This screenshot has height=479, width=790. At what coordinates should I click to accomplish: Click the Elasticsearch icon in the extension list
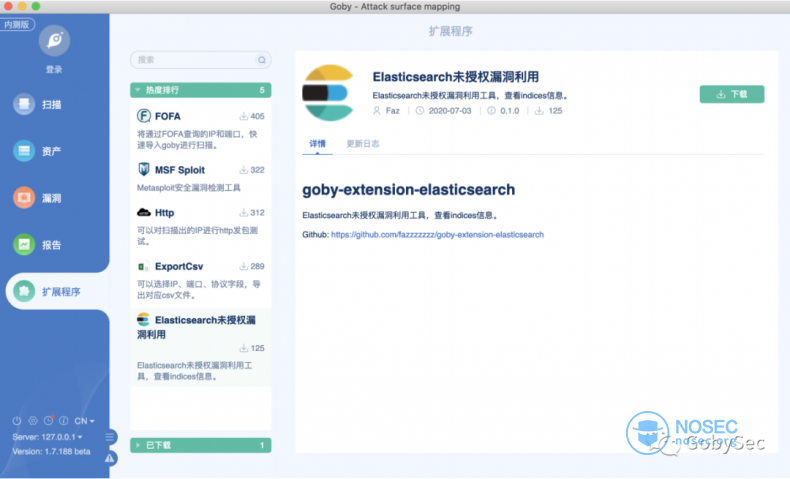[144, 319]
